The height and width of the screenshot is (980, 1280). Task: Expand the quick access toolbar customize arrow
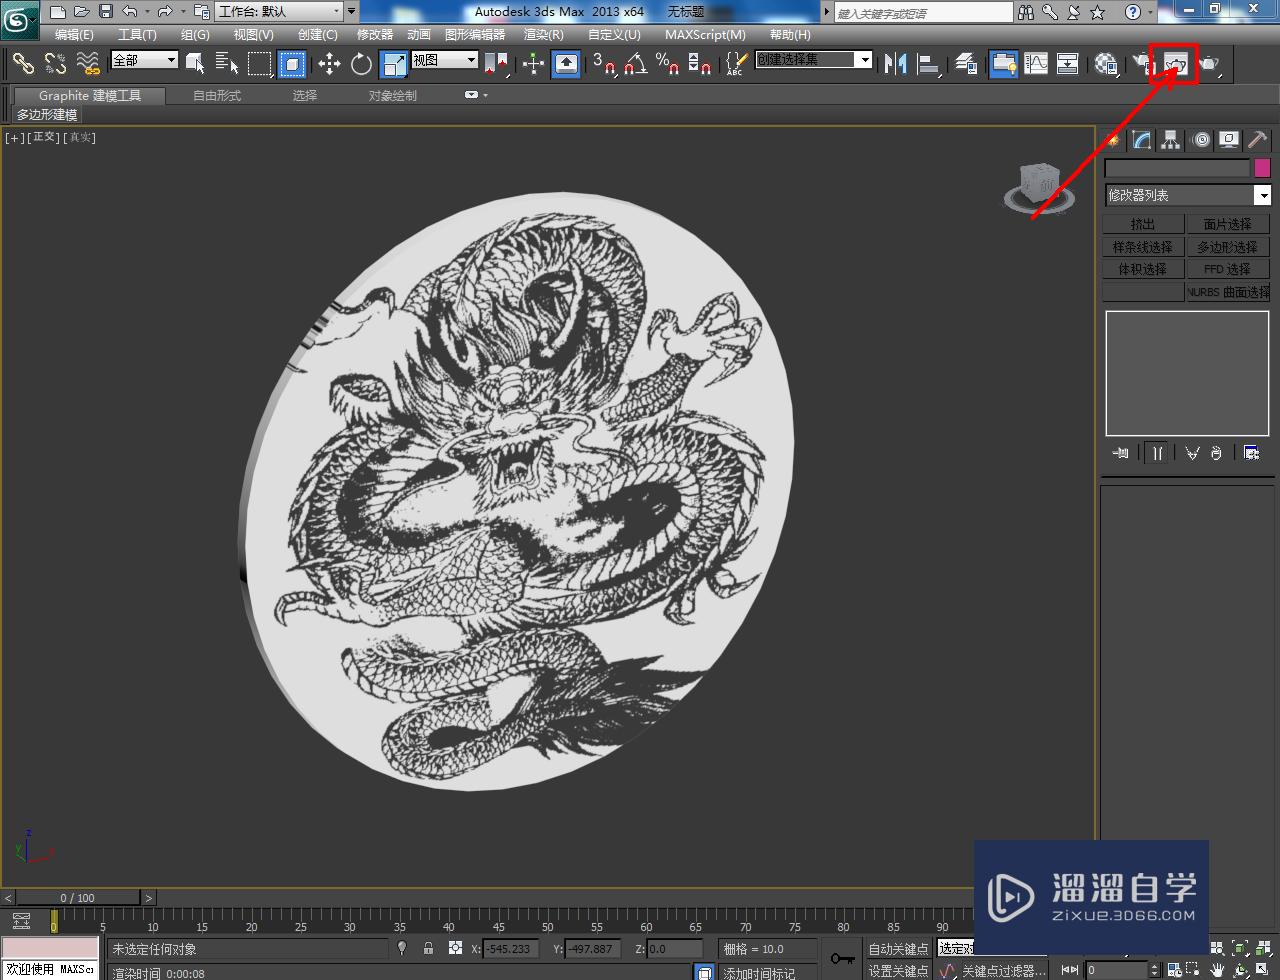click(351, 12)
